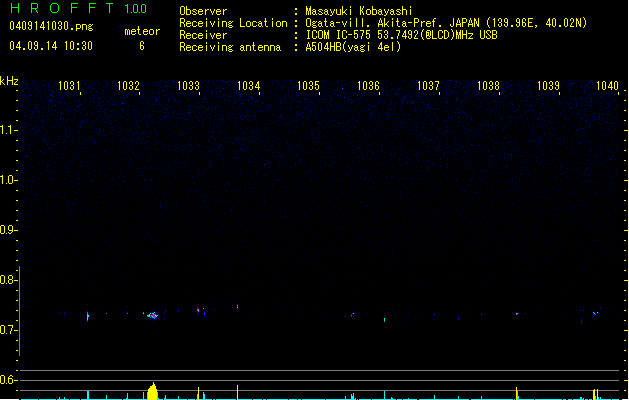
Task: Click frequency axis label 1.0
Action: 8,180
